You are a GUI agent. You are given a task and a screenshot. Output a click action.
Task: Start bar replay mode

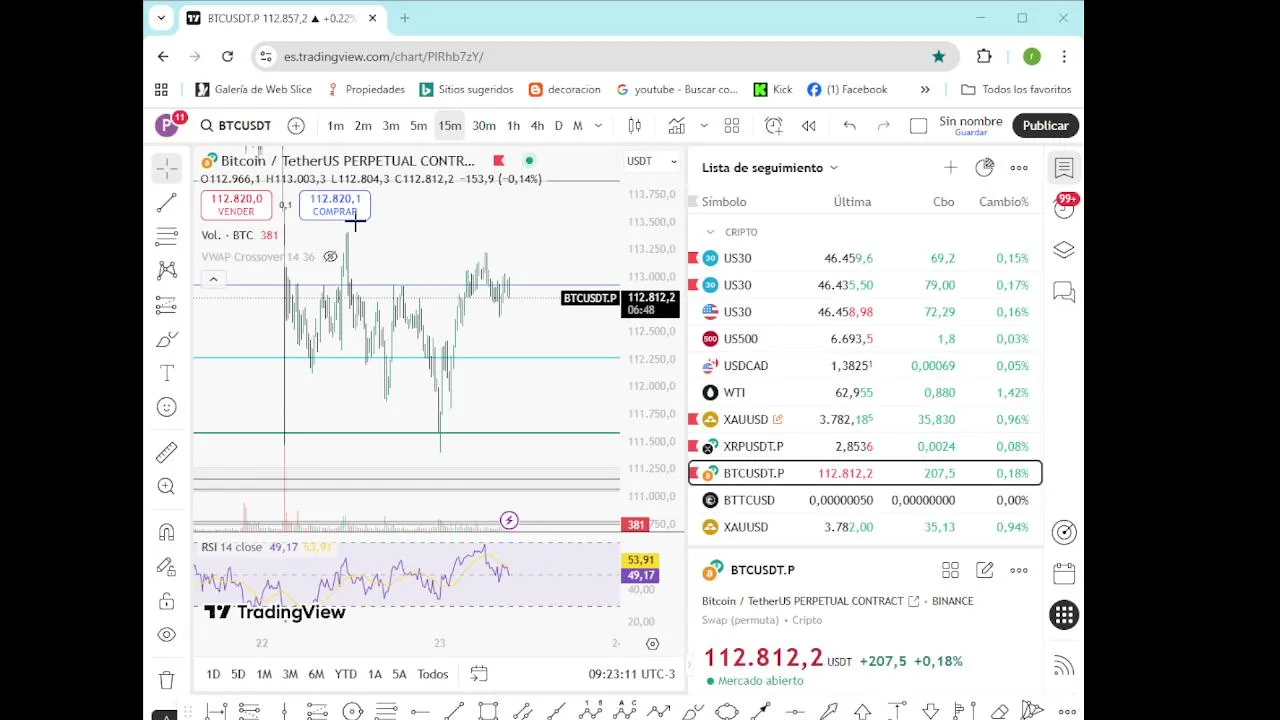click(x=808, y=125)
